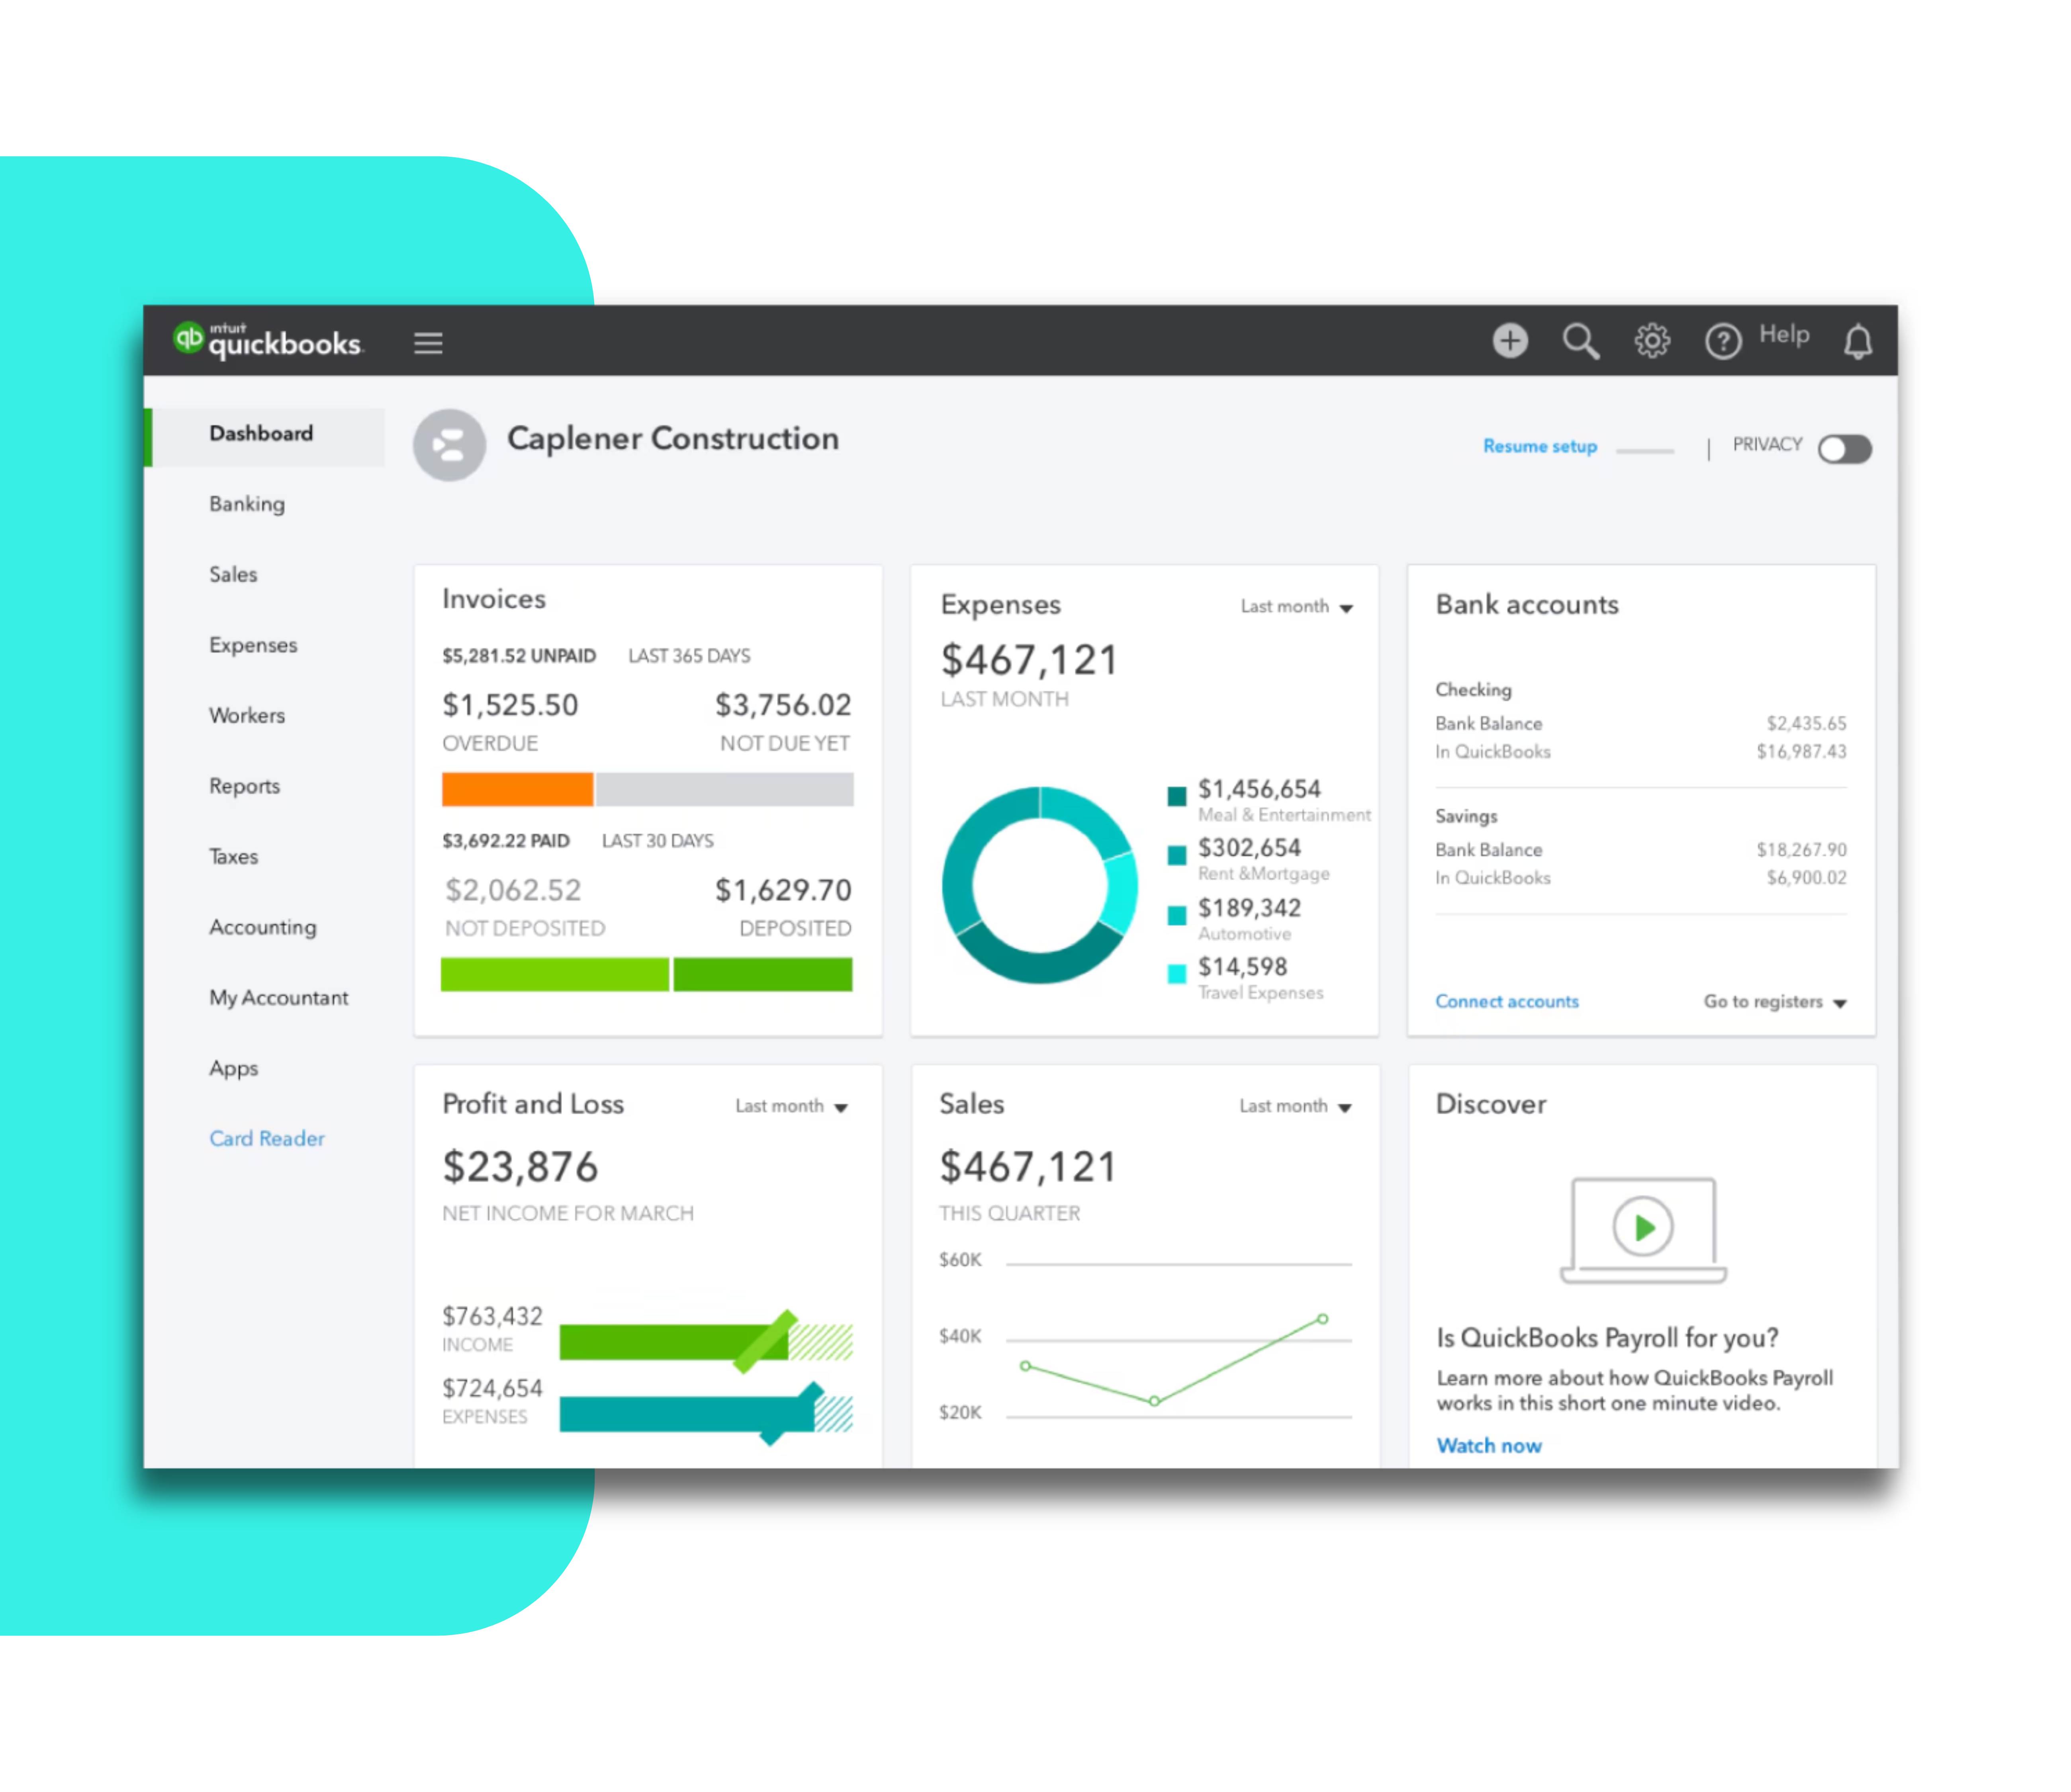
Task: Select Banking in the sidebar
Action: (x=246, y=504)
